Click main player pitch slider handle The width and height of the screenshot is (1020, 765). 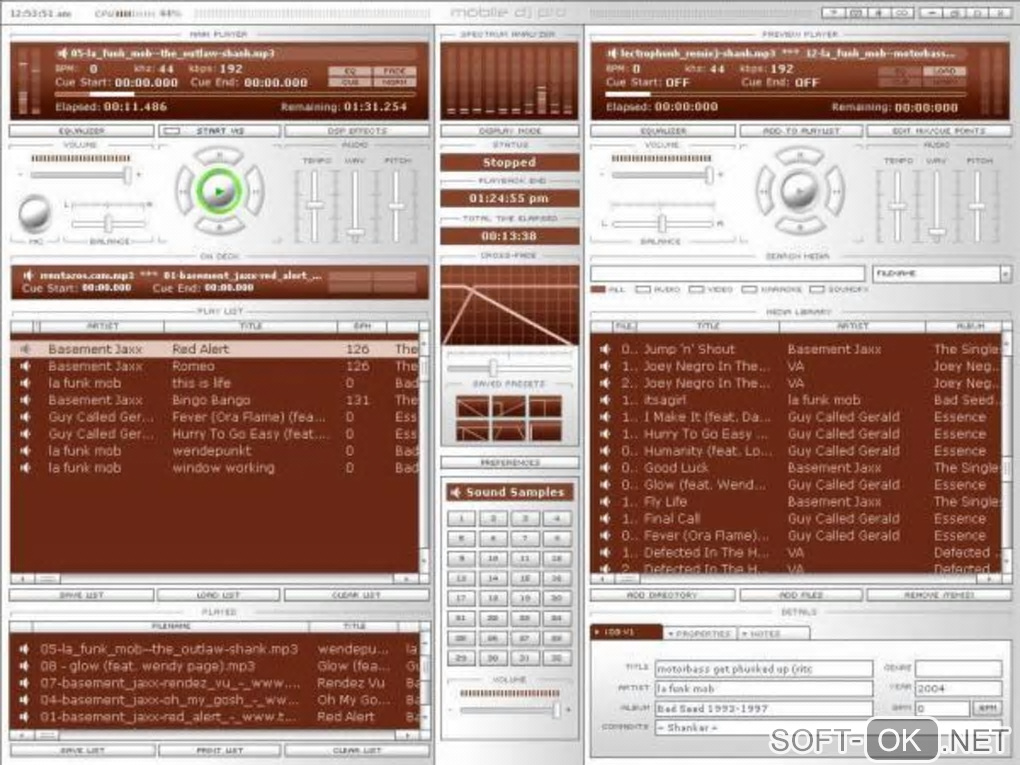(396, 206)
